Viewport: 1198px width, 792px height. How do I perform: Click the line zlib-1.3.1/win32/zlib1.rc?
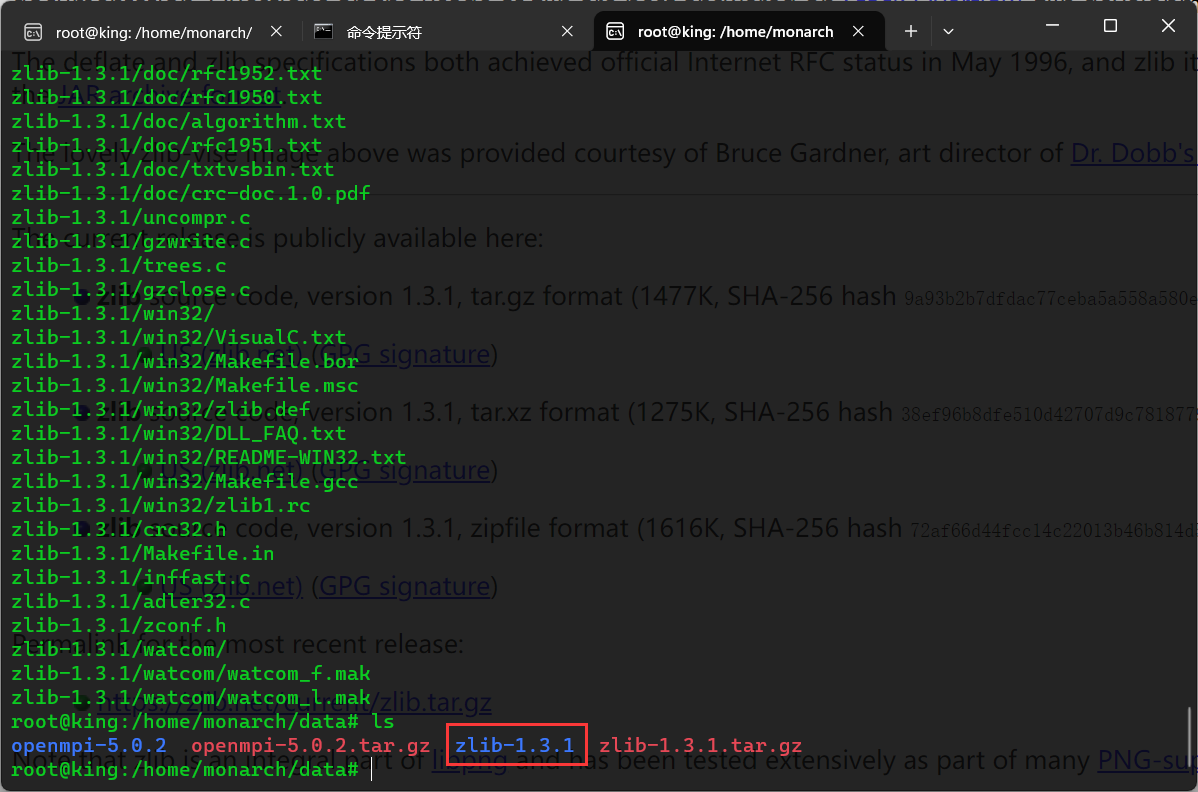160,506
